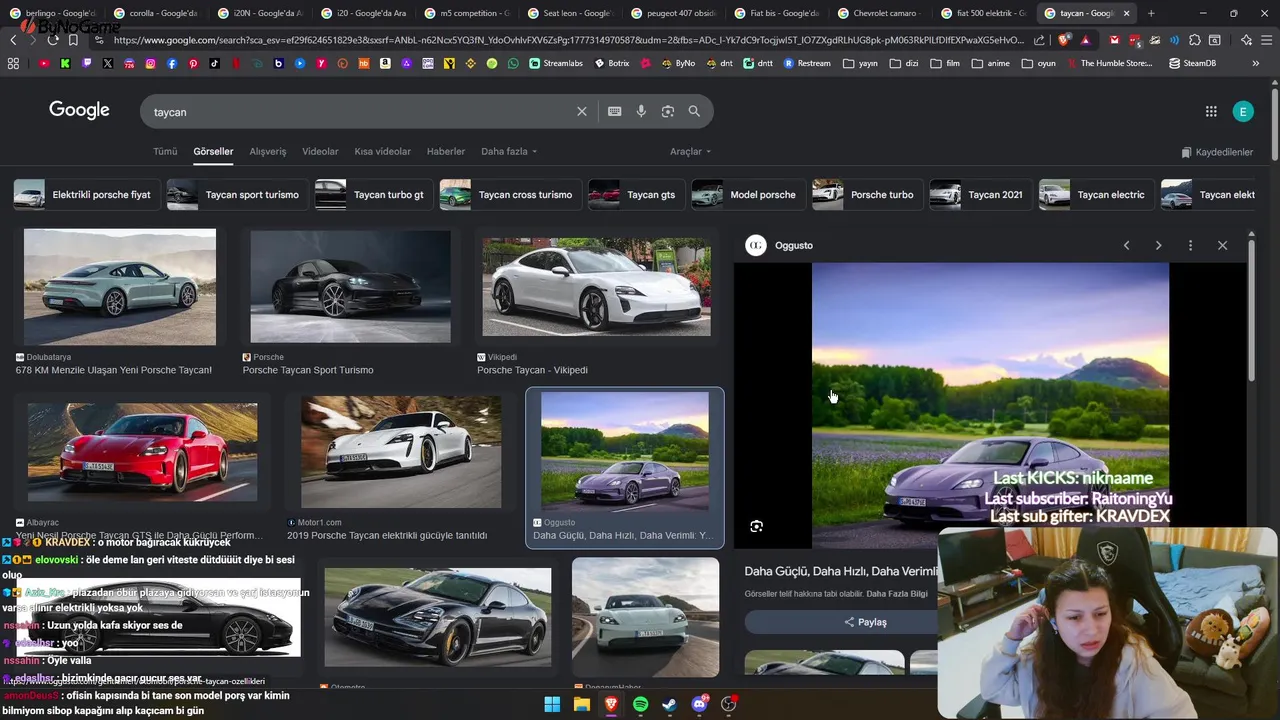The width and height of the screenshot is (1280, 720).
Task: Open the on-screen keyboard icon in search bar
Action: click(x=614, y=112)
